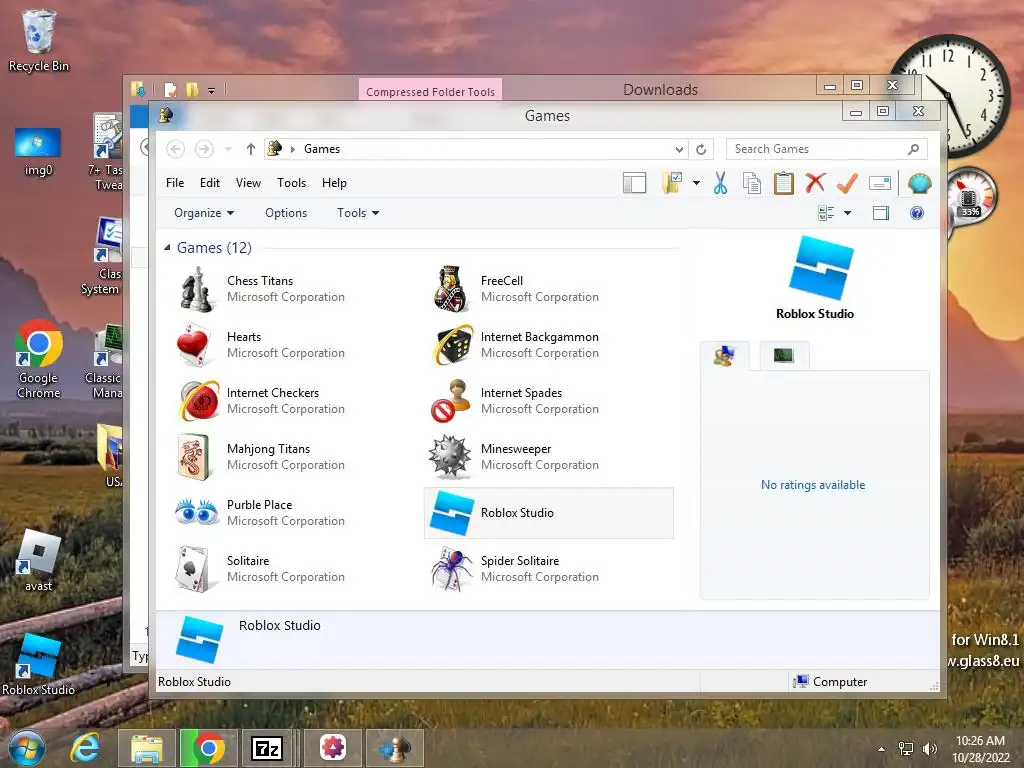Click large Roblox Studio preview thumbnail
The width and height of the screenshot is (1024, 768).
(821, 267)
